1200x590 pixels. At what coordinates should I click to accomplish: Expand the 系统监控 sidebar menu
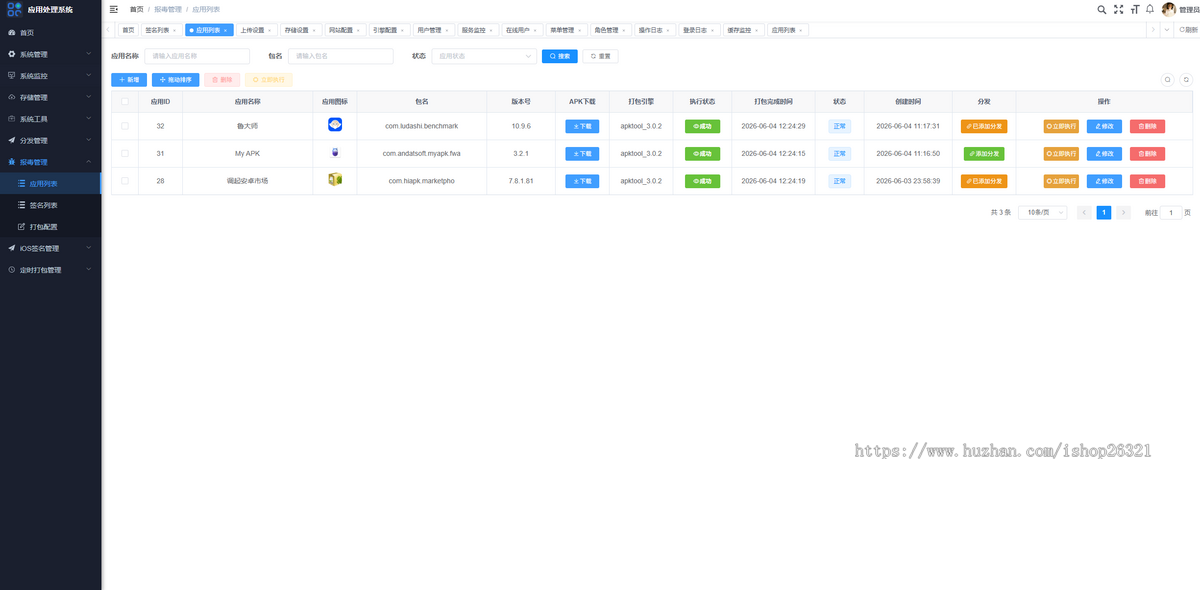point(50,76)
